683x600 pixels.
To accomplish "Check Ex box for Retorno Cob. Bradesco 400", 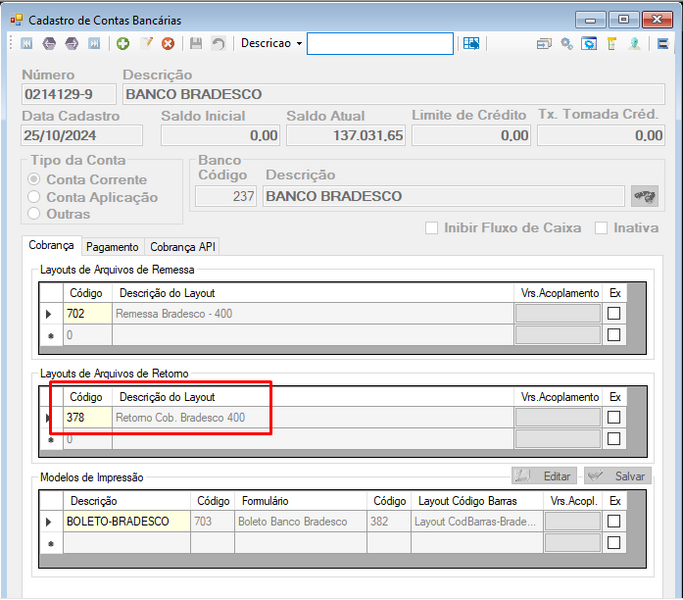I will click(x=614, y=417).
